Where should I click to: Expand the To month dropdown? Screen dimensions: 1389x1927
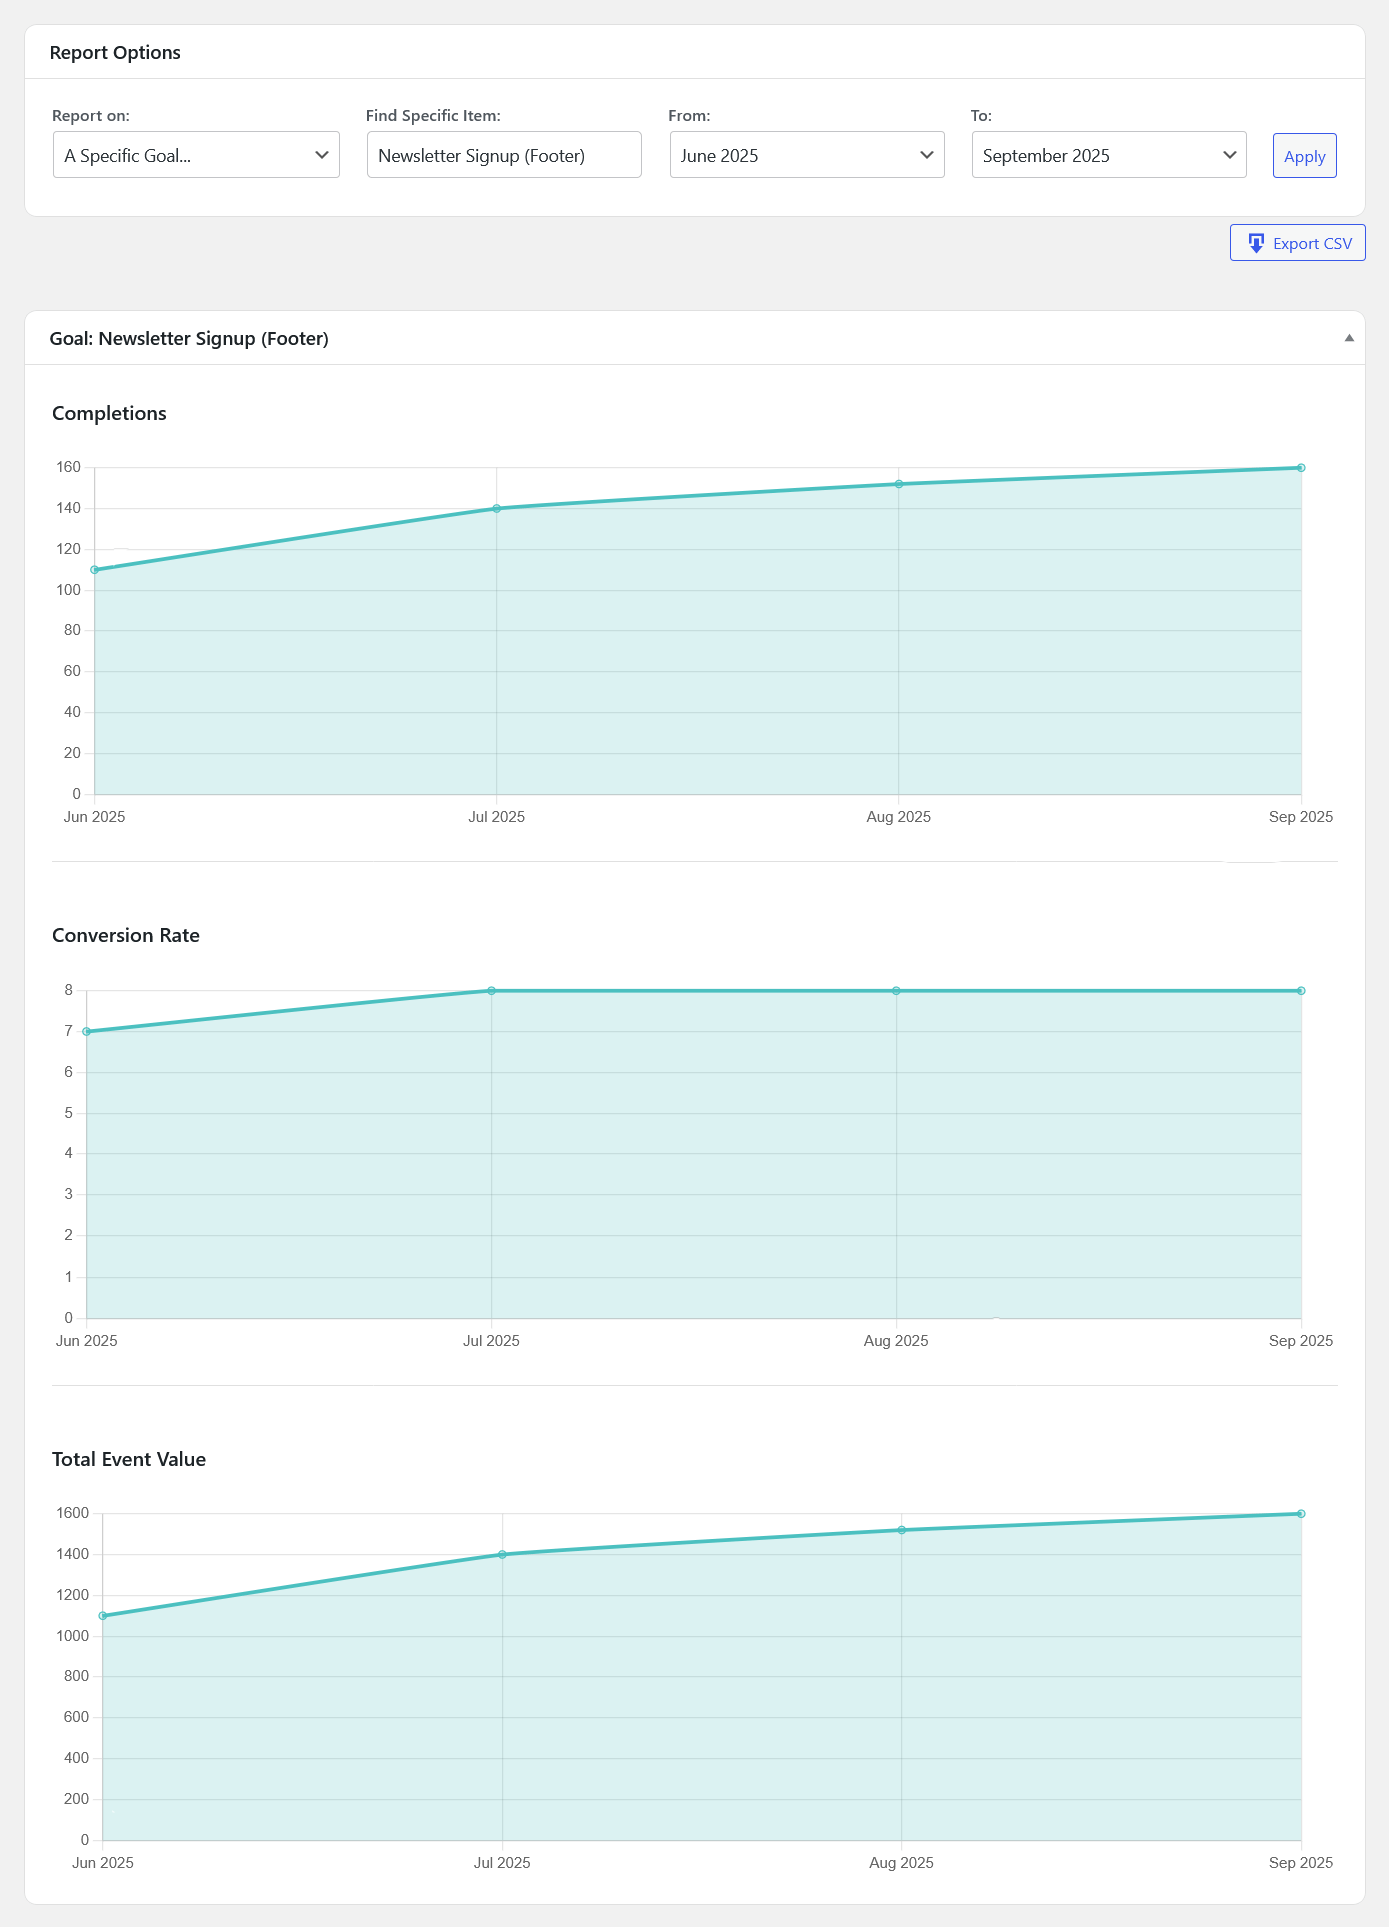point(1108,155)
